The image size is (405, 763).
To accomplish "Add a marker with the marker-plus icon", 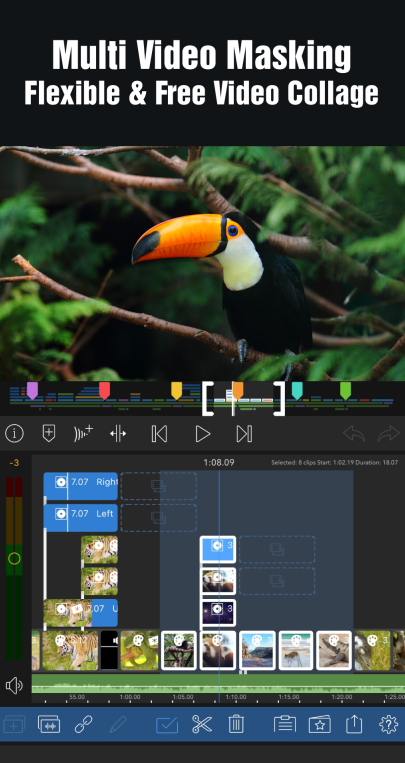I will 49,433.
